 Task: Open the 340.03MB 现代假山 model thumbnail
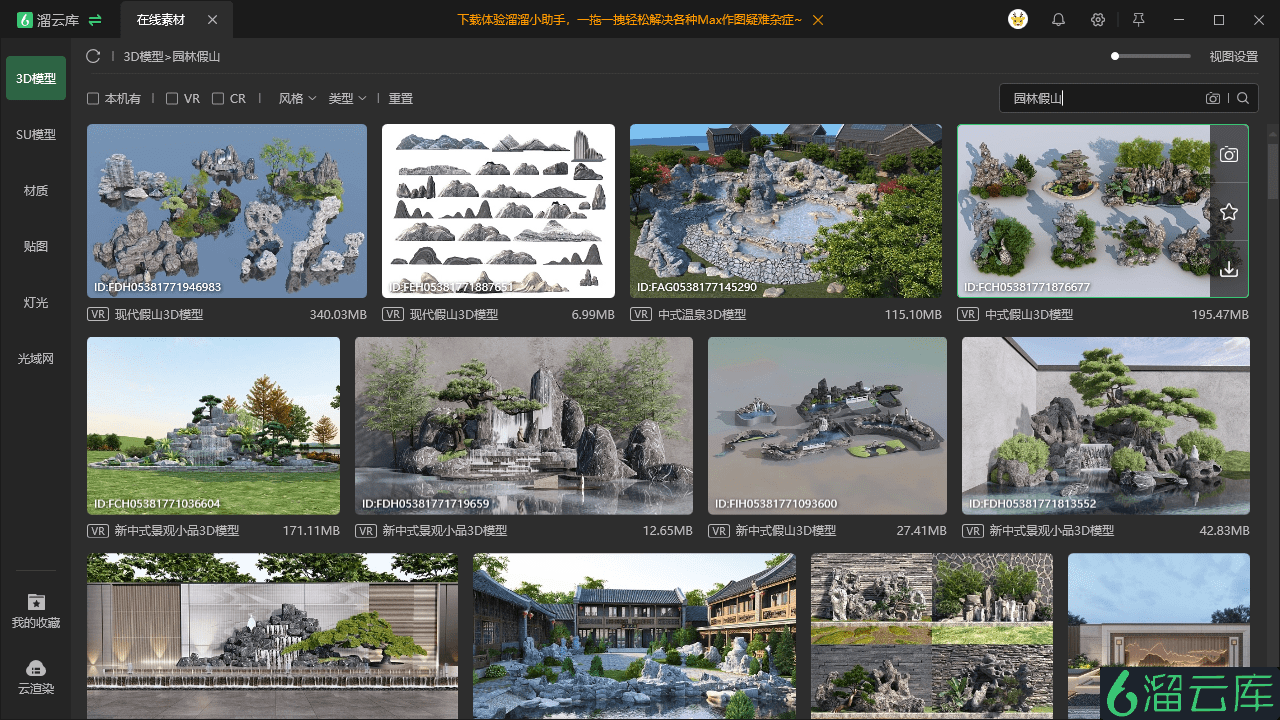click(227, 211)
